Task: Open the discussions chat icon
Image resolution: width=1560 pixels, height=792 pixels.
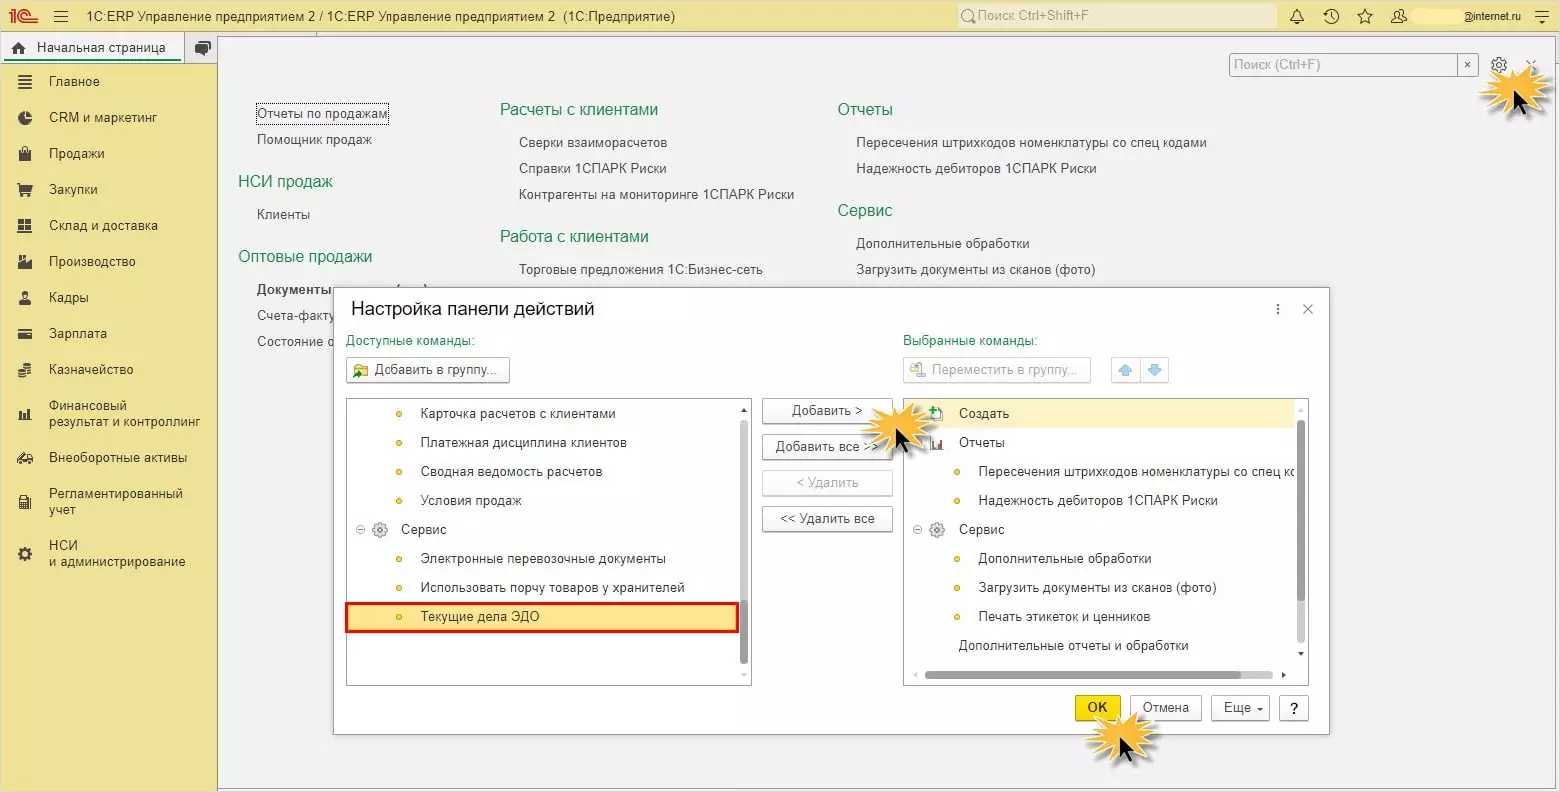Action: pos(203,48)
